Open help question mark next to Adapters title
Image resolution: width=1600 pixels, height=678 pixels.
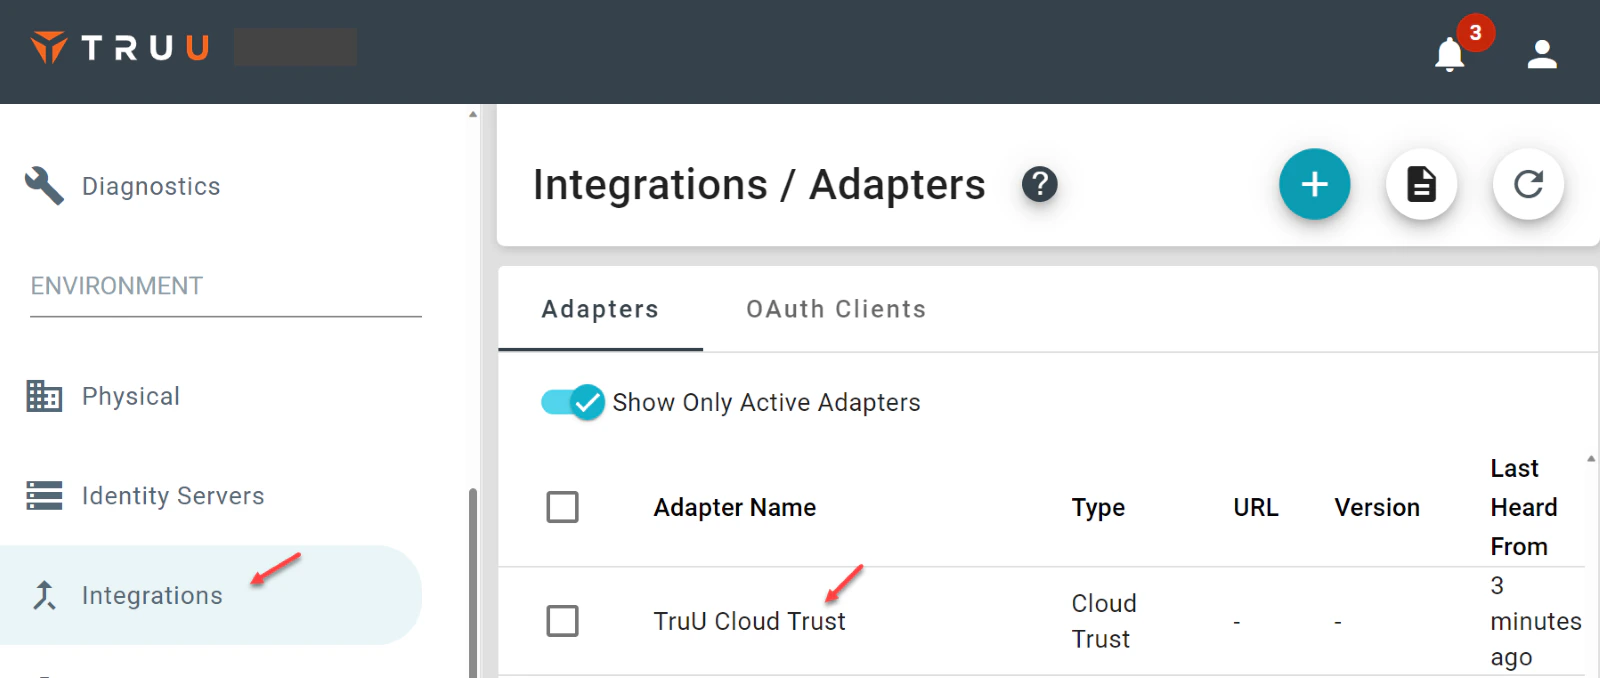[1039, 184]
